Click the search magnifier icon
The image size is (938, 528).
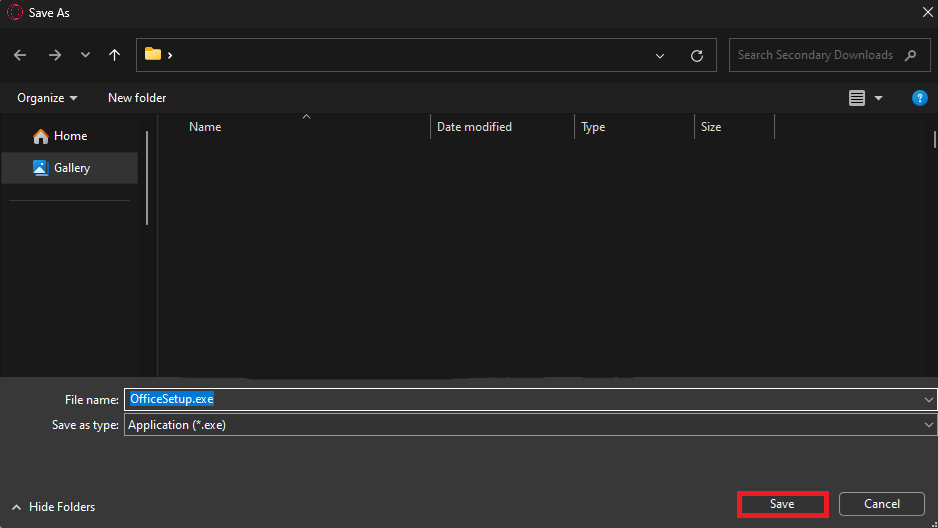pyautogui.click(x=910, y=55)
